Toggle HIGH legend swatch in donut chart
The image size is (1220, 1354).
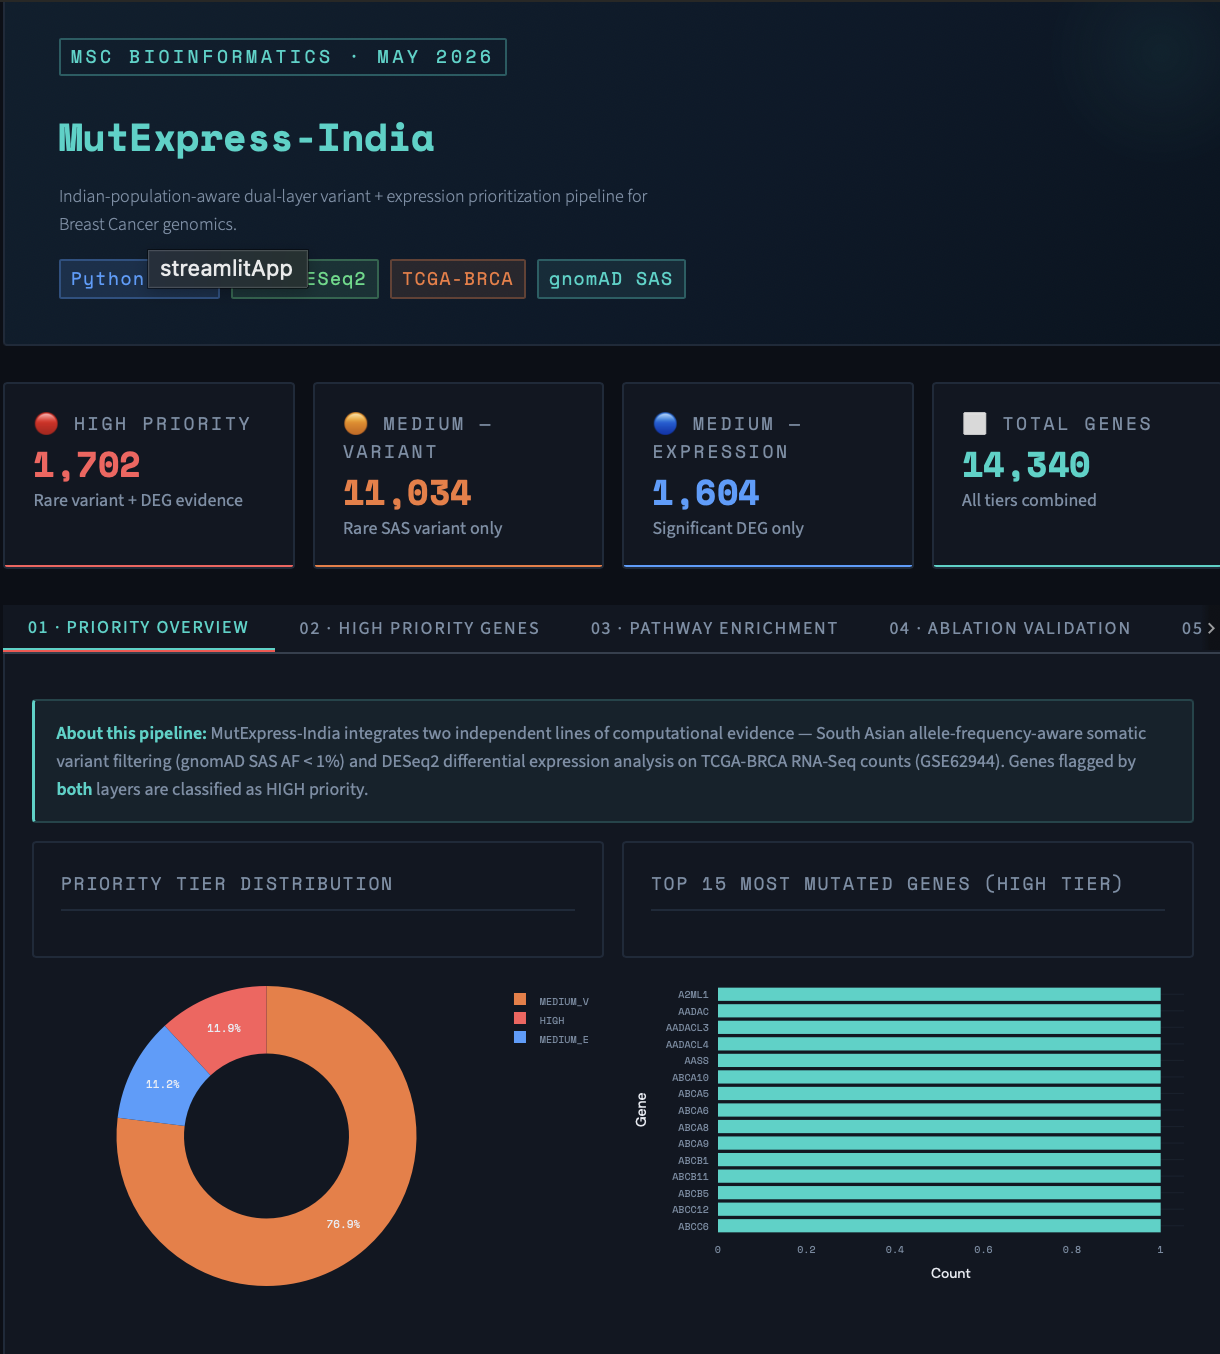(520, 1018)
